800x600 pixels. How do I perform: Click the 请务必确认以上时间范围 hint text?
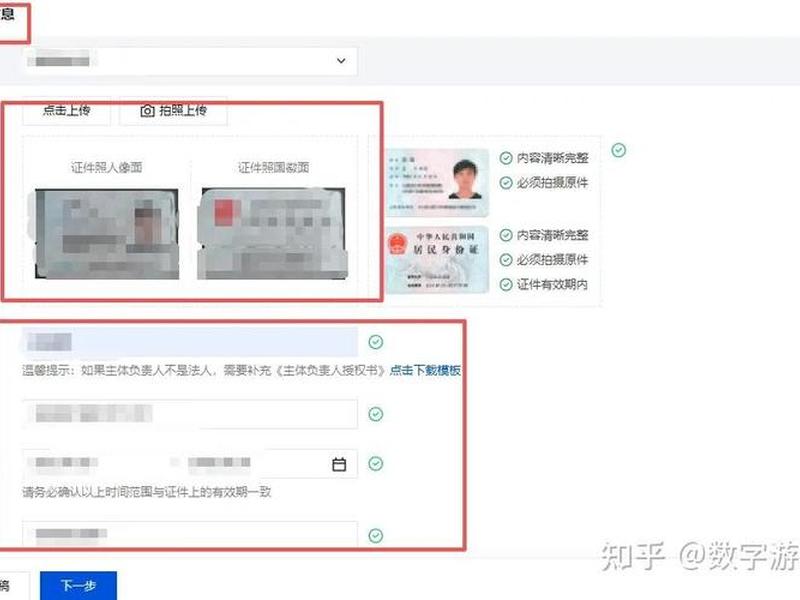pyautogui.click(x=147, y=492)
